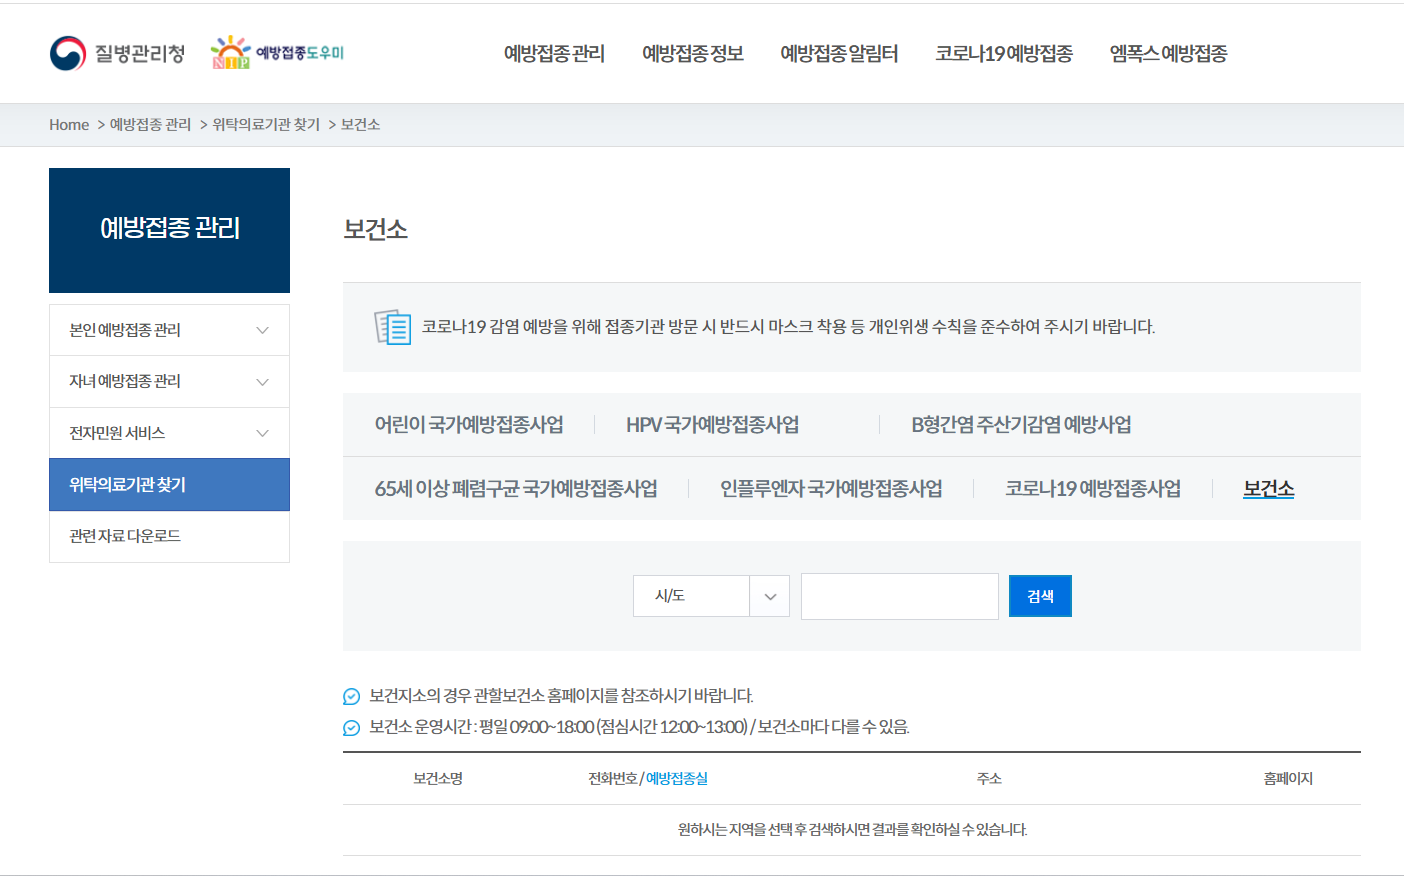Click the document notice icon beside 코로나19 message
Screen dimensions: 1404x876
[x=393, y=327]
